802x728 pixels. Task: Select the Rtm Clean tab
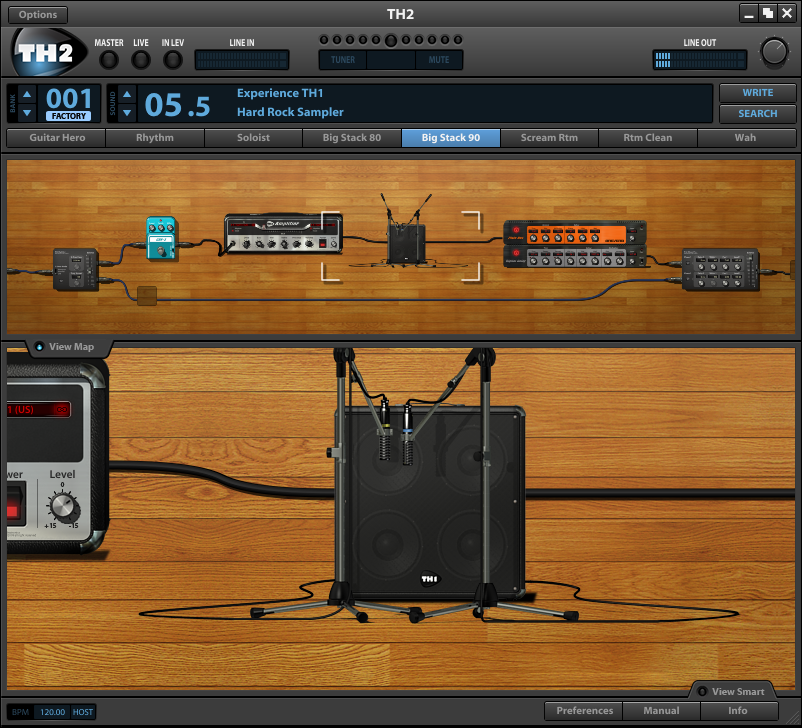(x=648, y=138)
